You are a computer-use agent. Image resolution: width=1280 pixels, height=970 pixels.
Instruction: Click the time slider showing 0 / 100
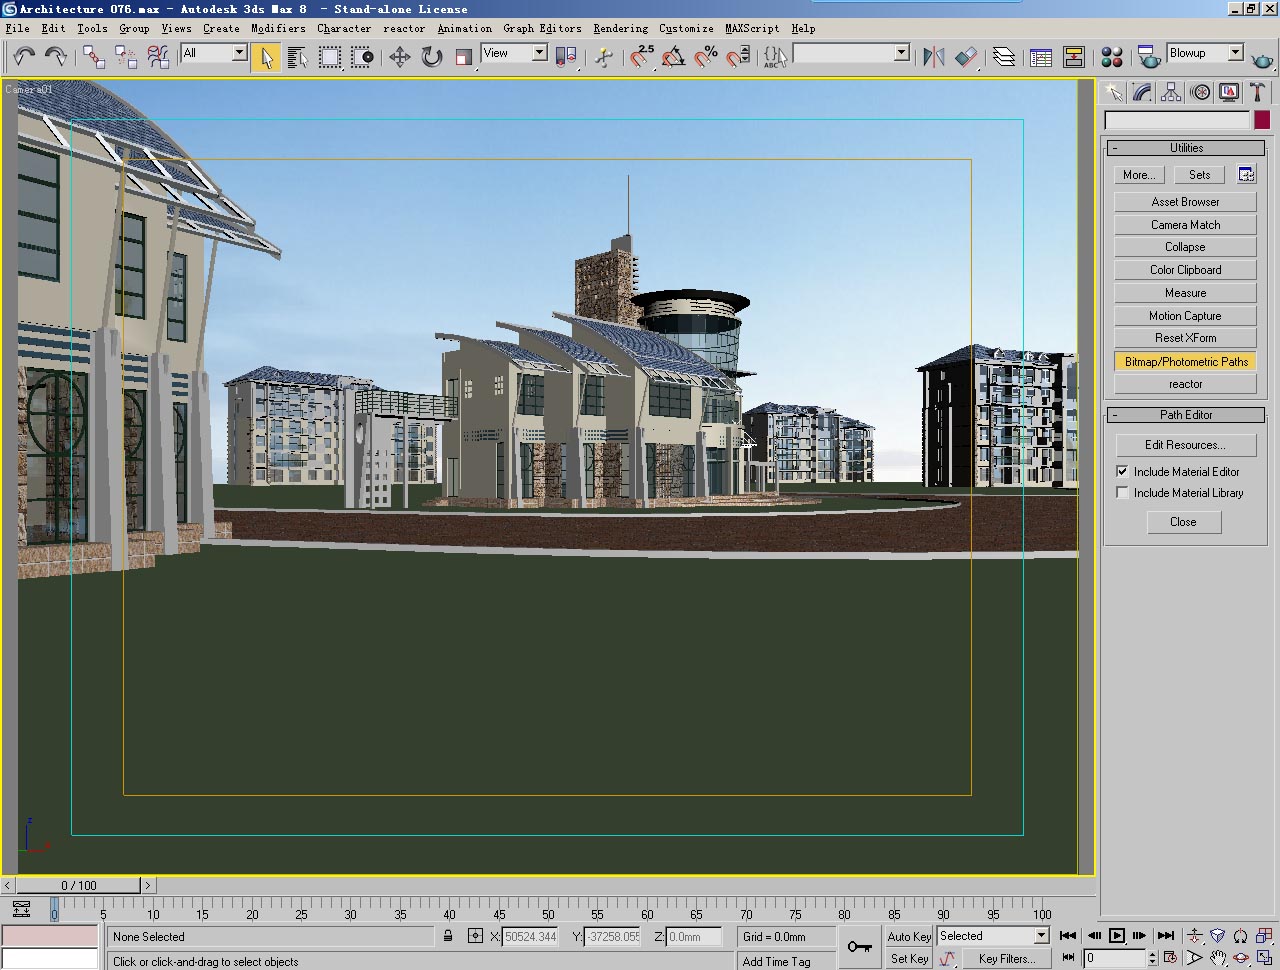point(78,885)
